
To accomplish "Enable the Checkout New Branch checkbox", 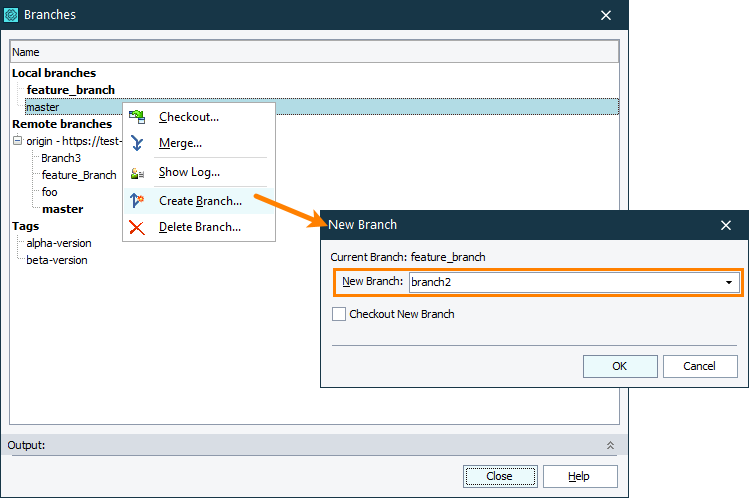I will click(338, 314).
